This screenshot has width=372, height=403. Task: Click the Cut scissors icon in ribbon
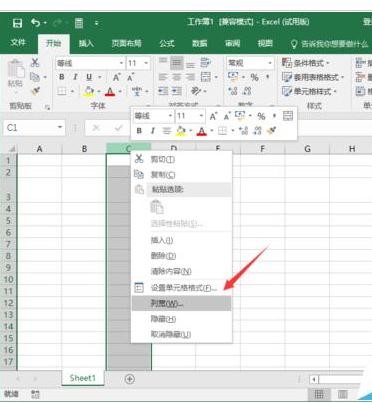click(x=35, y=63)
